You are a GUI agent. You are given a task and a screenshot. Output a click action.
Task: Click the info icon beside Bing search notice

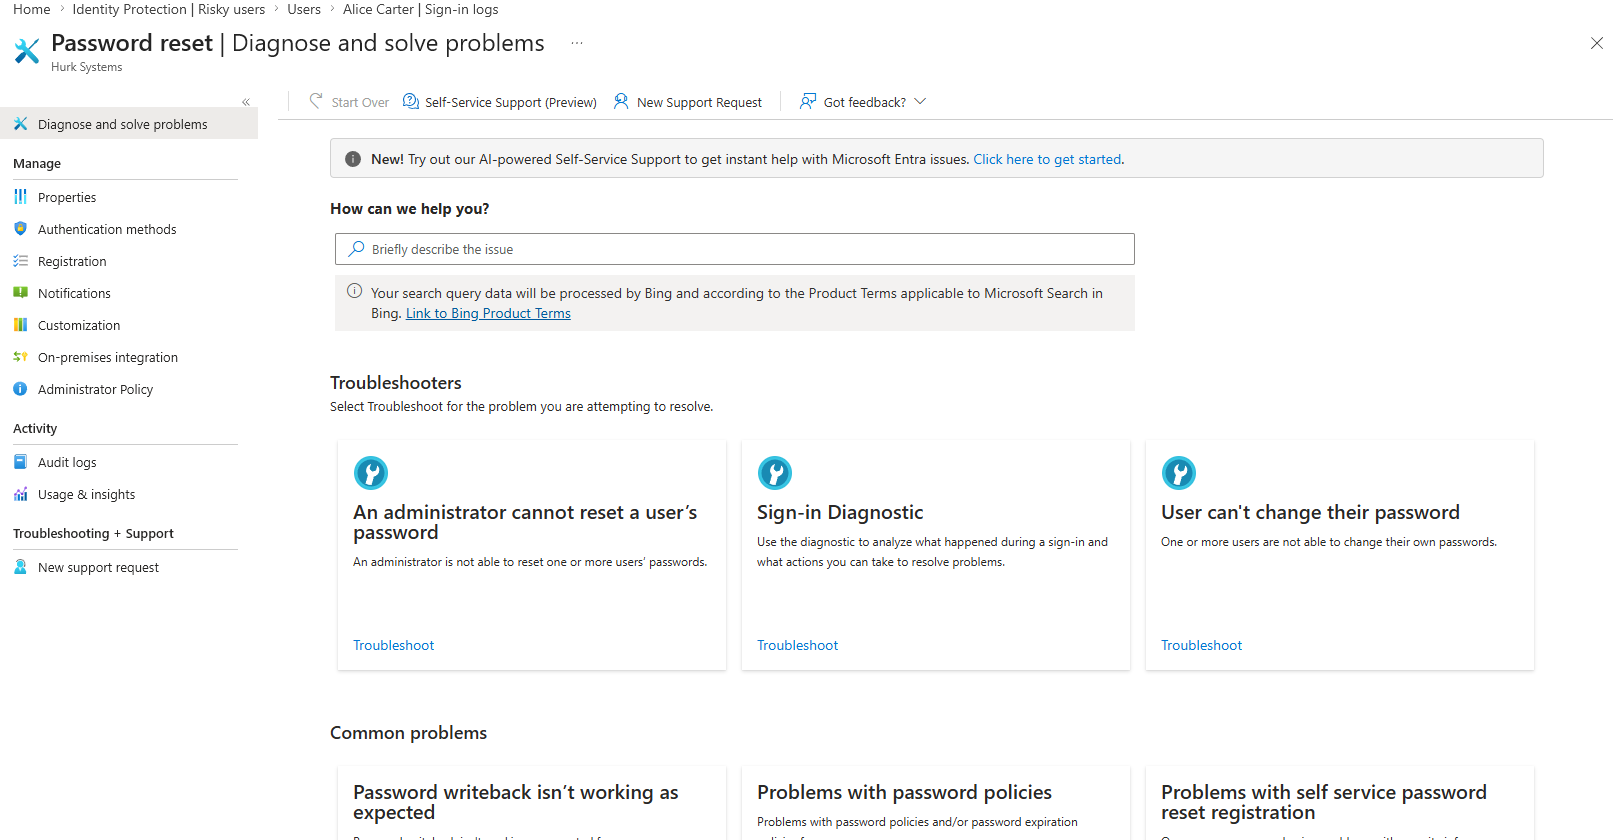pos(354,291)
